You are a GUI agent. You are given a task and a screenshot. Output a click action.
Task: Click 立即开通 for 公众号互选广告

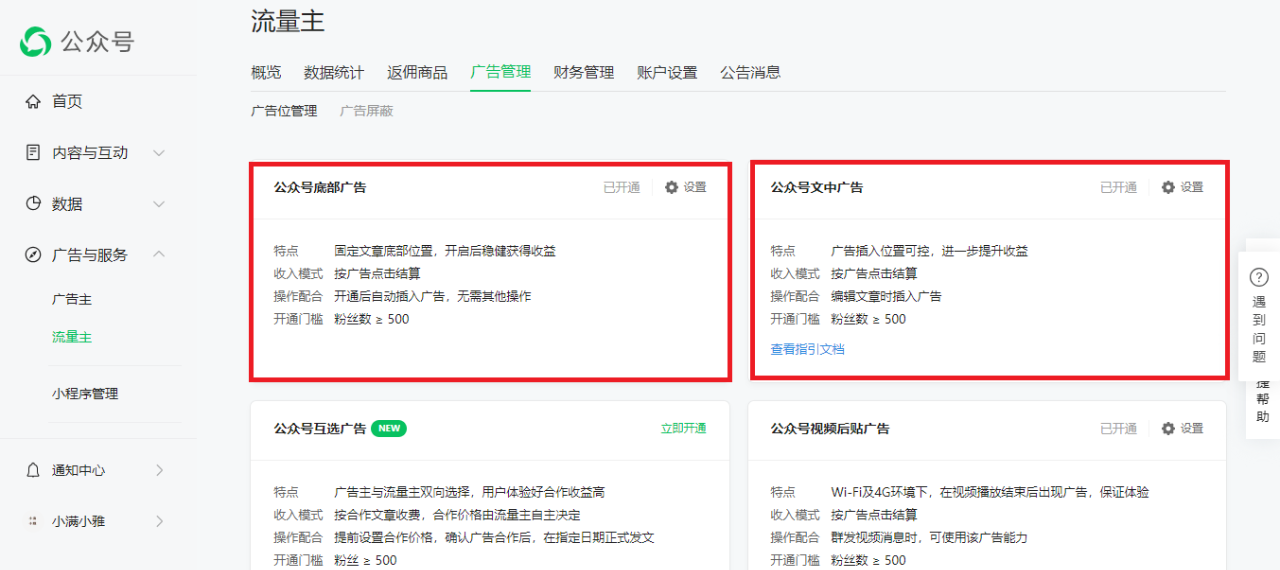pos(683,428)
